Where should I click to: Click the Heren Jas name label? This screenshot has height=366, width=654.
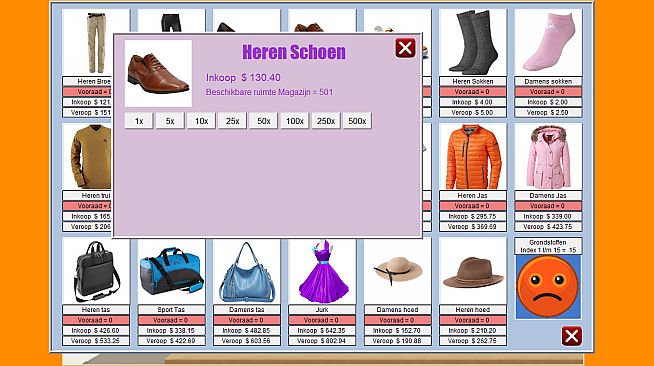(473, 196)
